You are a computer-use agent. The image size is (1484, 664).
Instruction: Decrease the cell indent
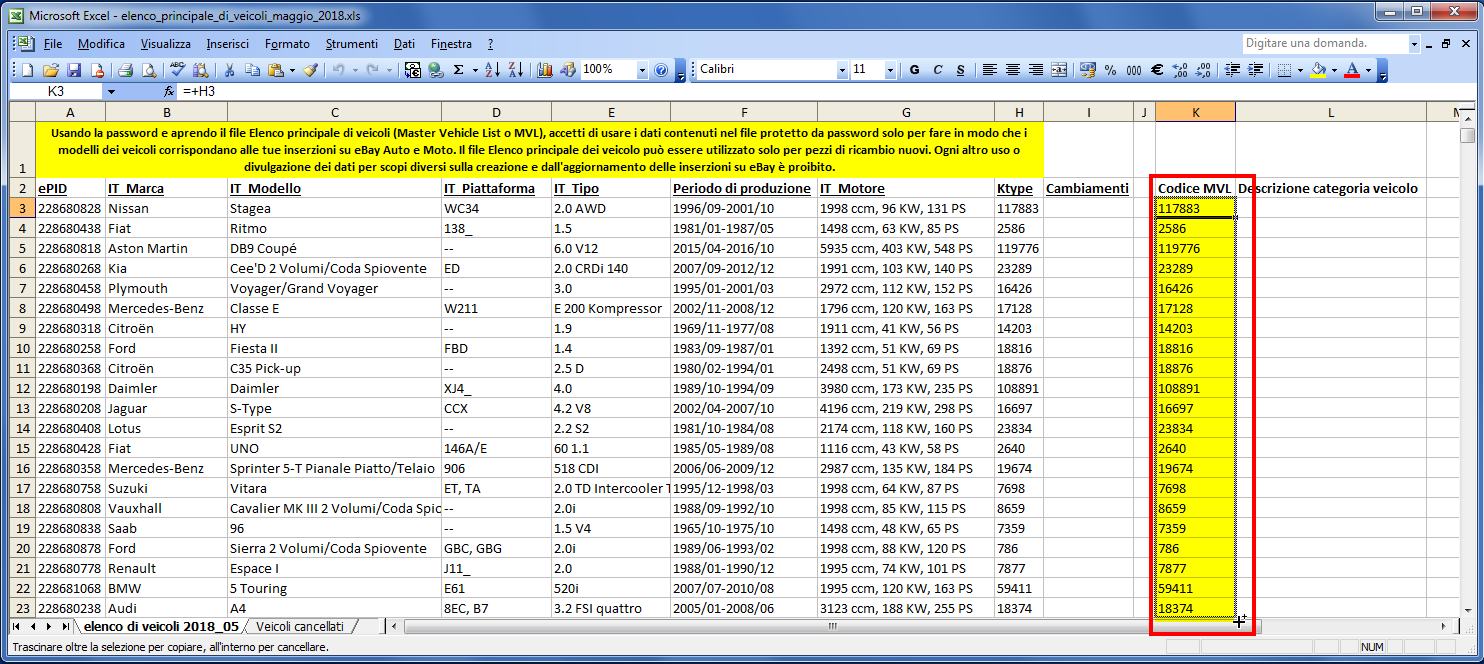coord(1232,70)
